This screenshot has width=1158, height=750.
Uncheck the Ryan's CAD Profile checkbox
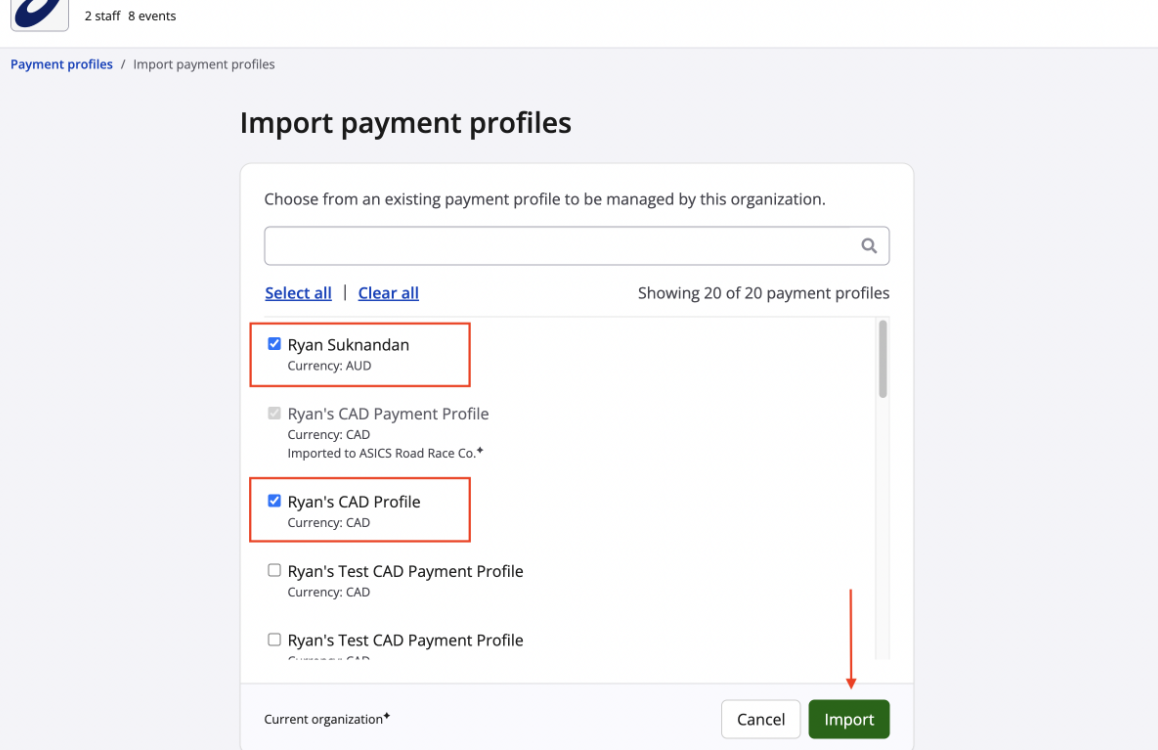(x=274, y=501)
